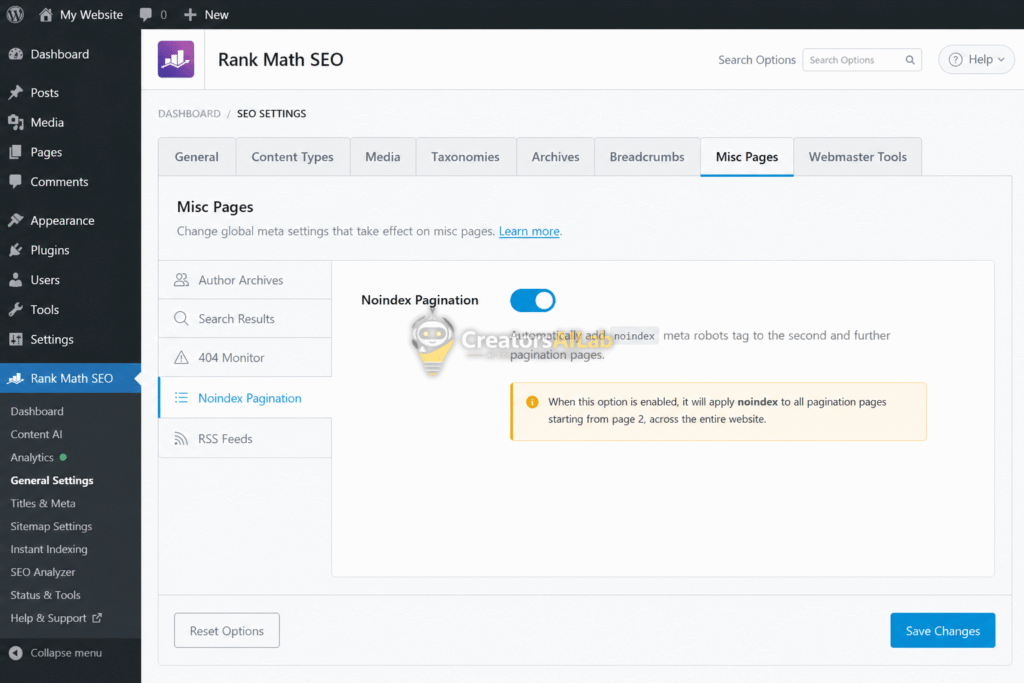Click the Help question mark icon

tap(955, 59)
